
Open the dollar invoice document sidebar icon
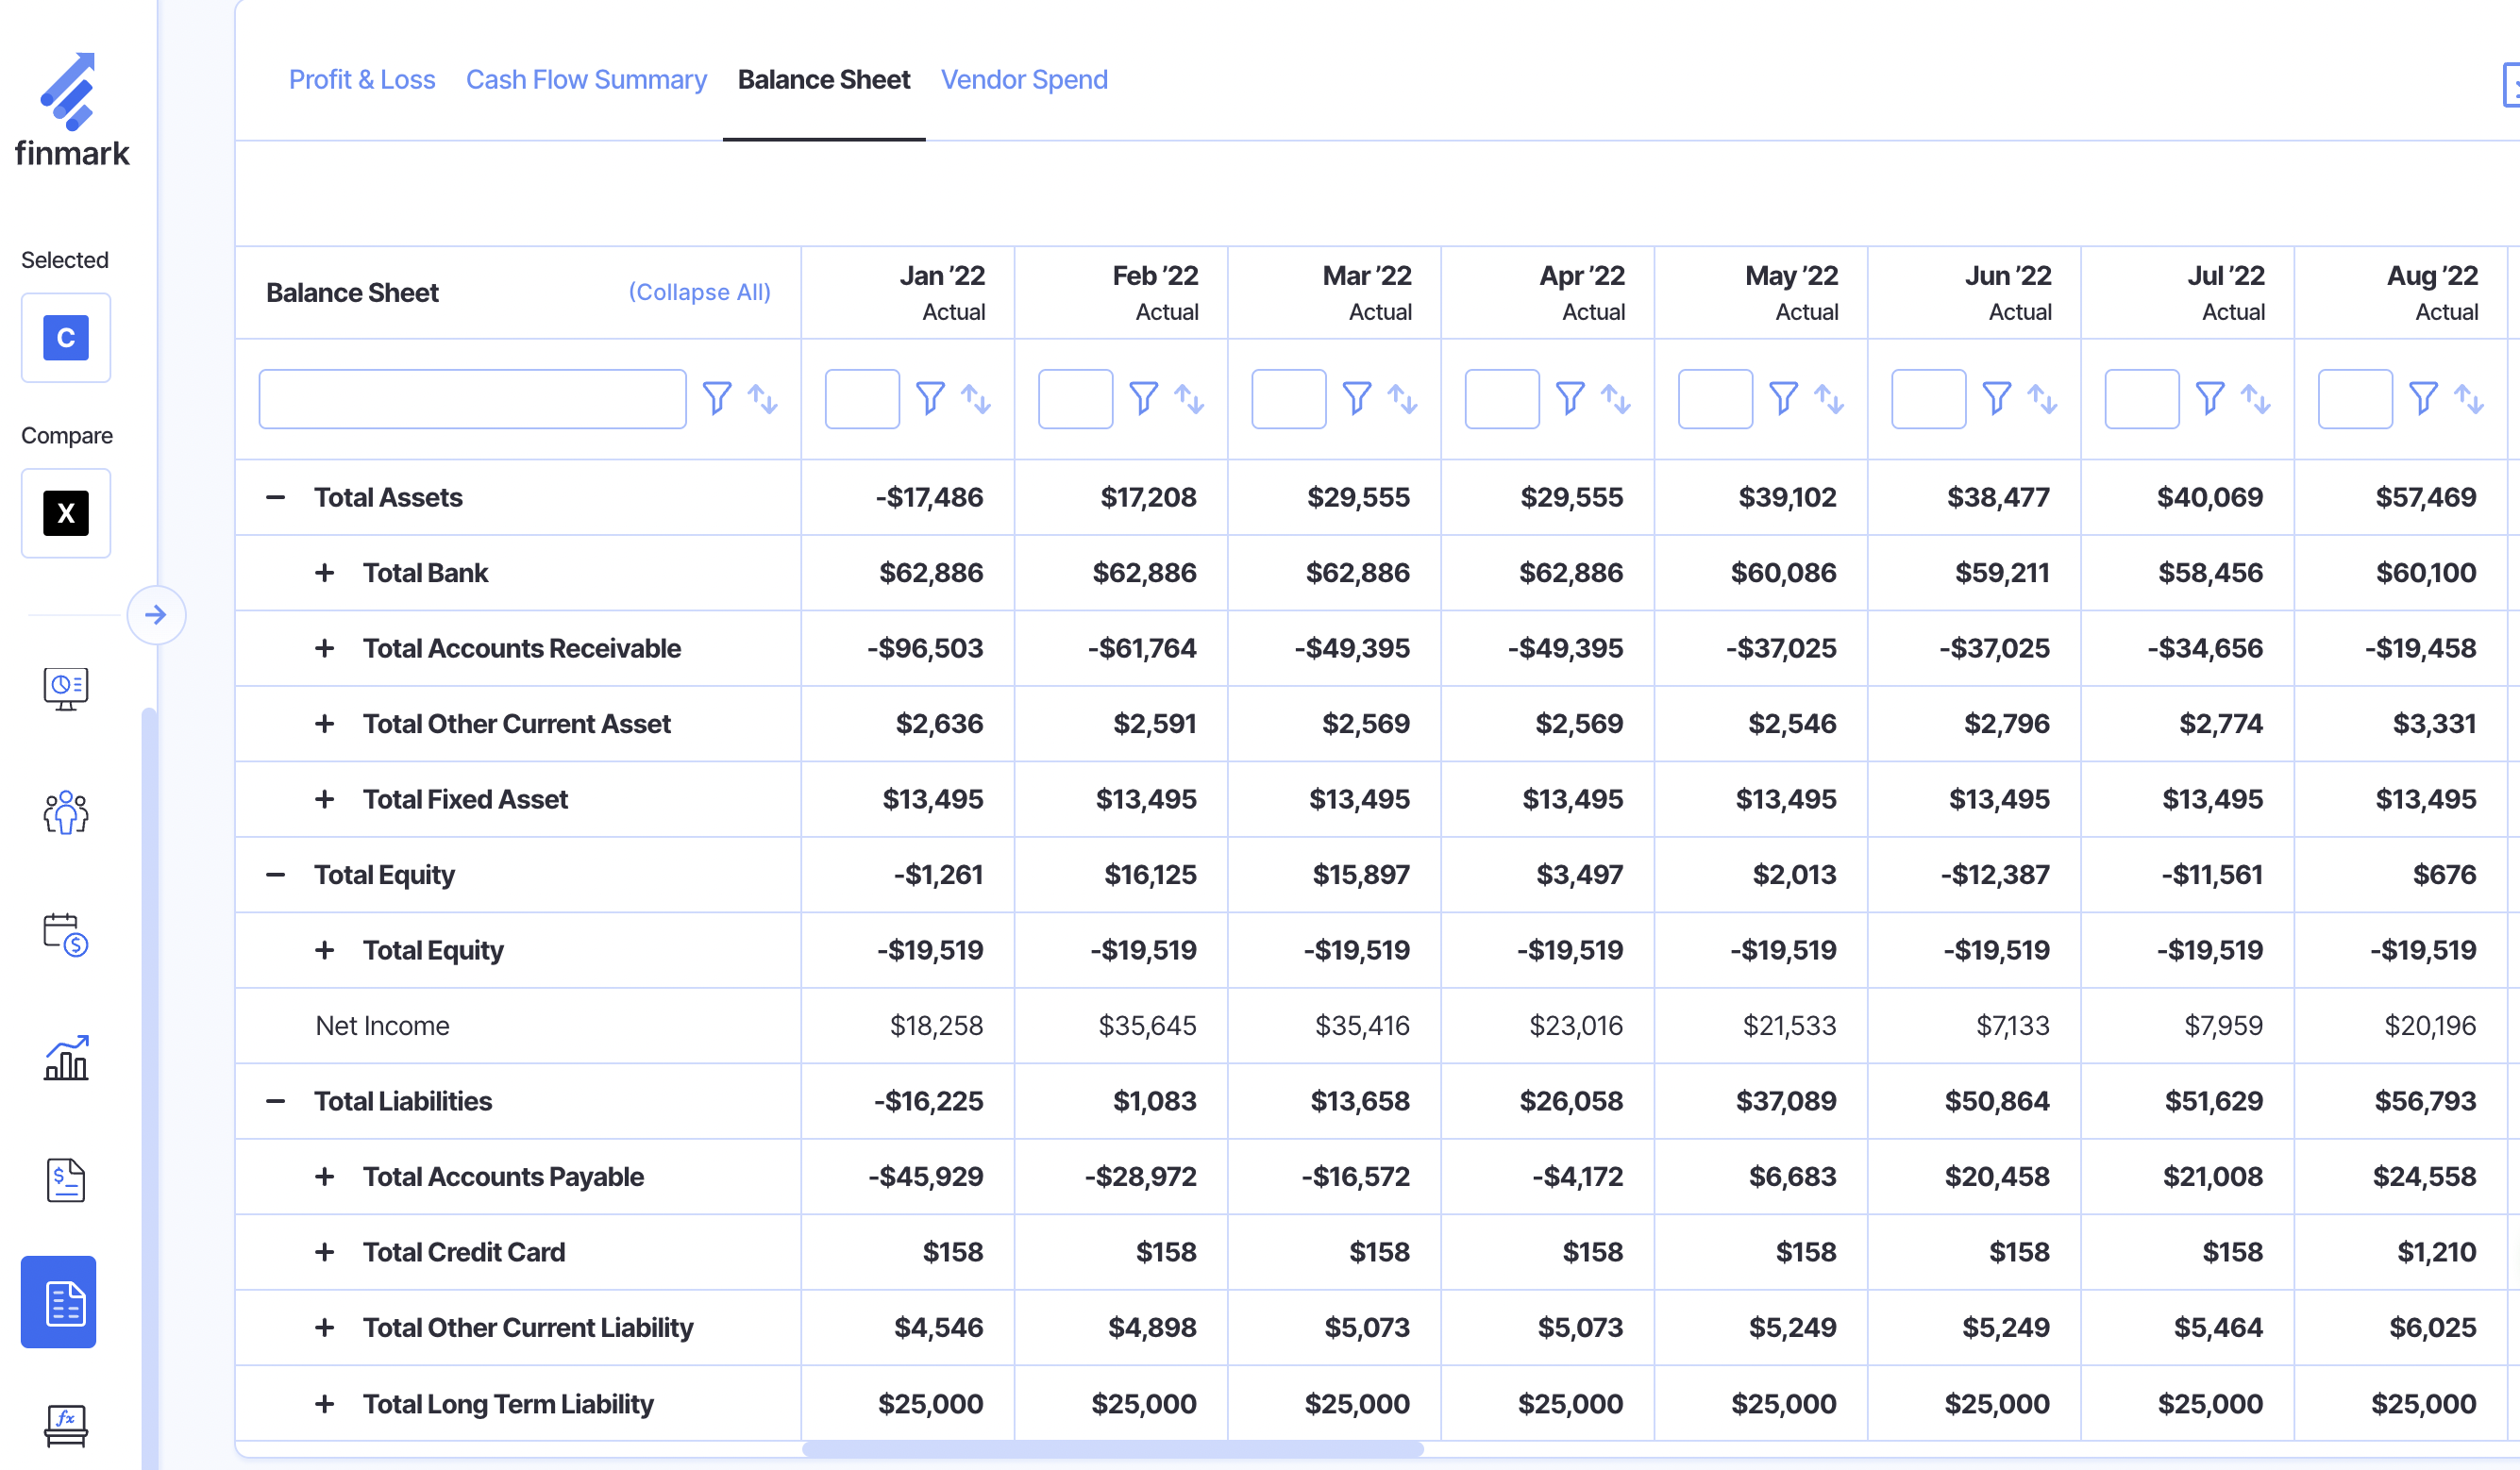(x=66, y=1181)
